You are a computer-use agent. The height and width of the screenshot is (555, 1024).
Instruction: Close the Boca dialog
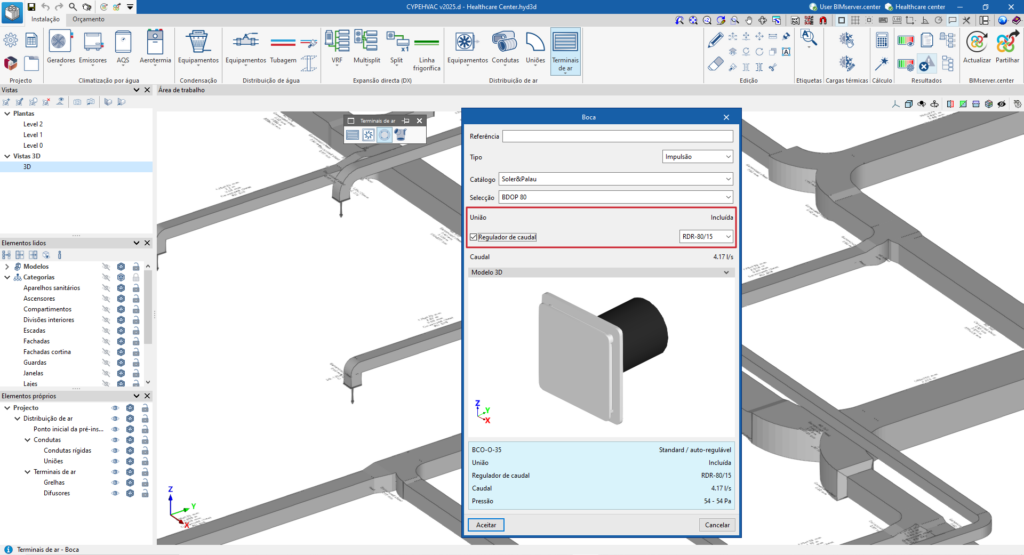click(x=726, y=117)
